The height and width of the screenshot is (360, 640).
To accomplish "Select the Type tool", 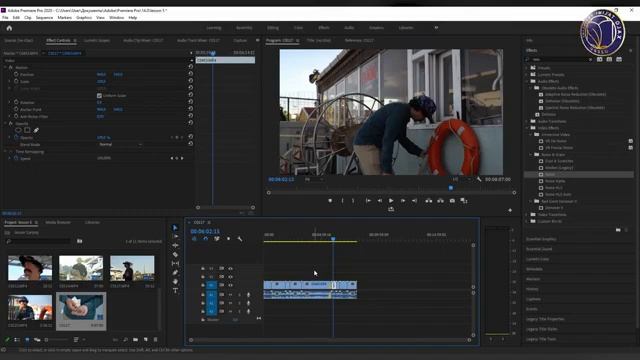I will coord(175,291).
